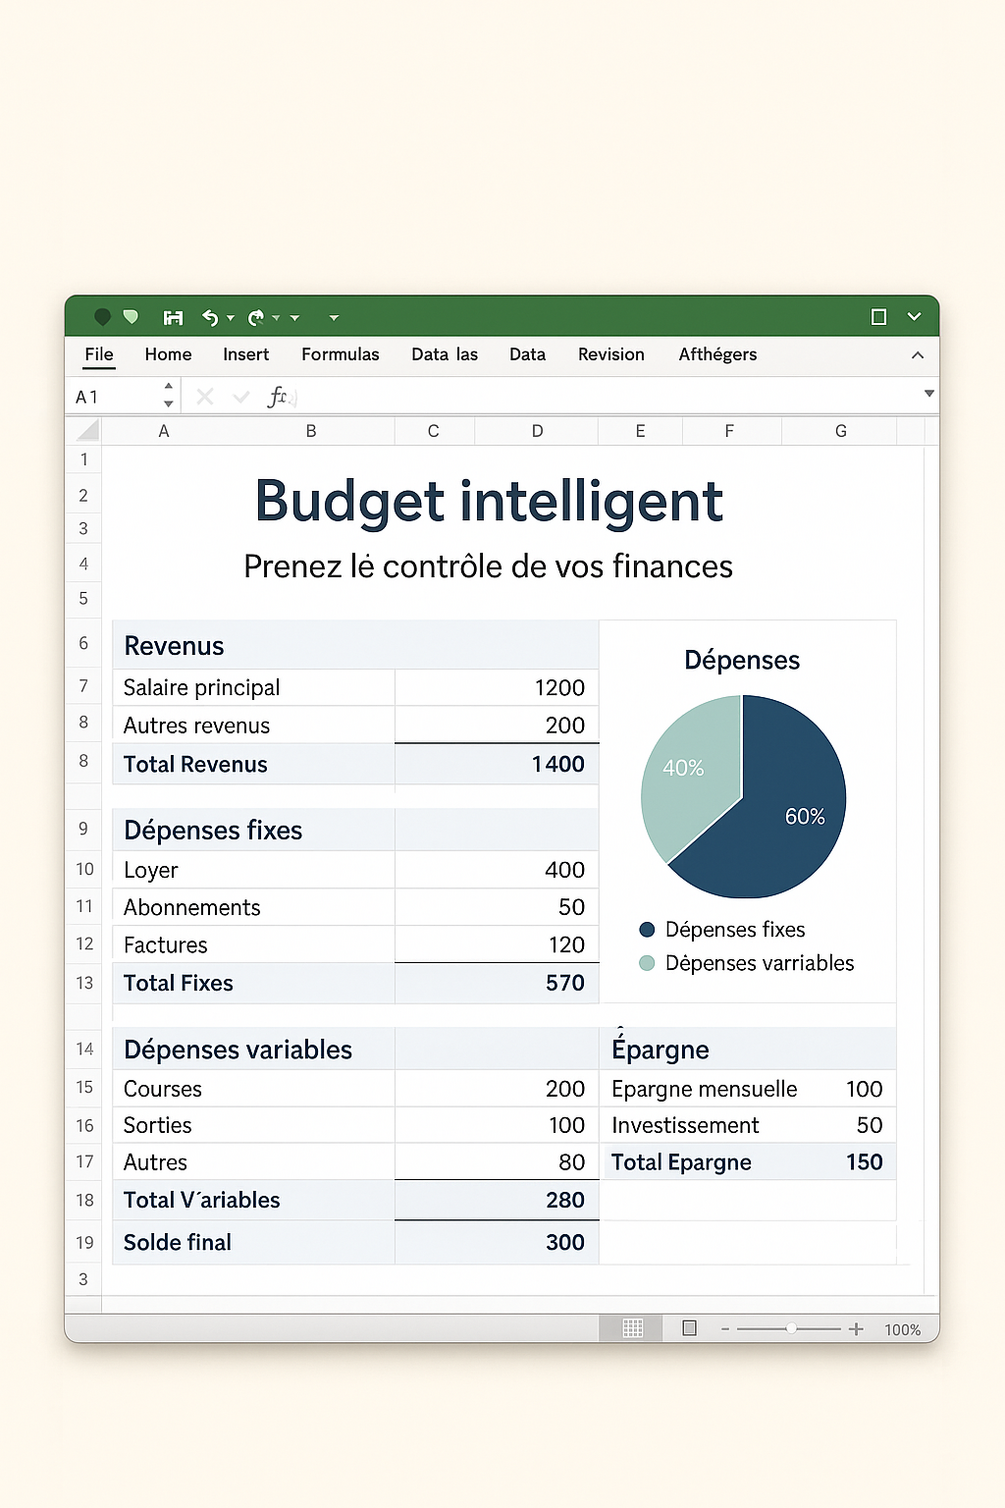
Task: Select column G header
Action: click(840, 431)
